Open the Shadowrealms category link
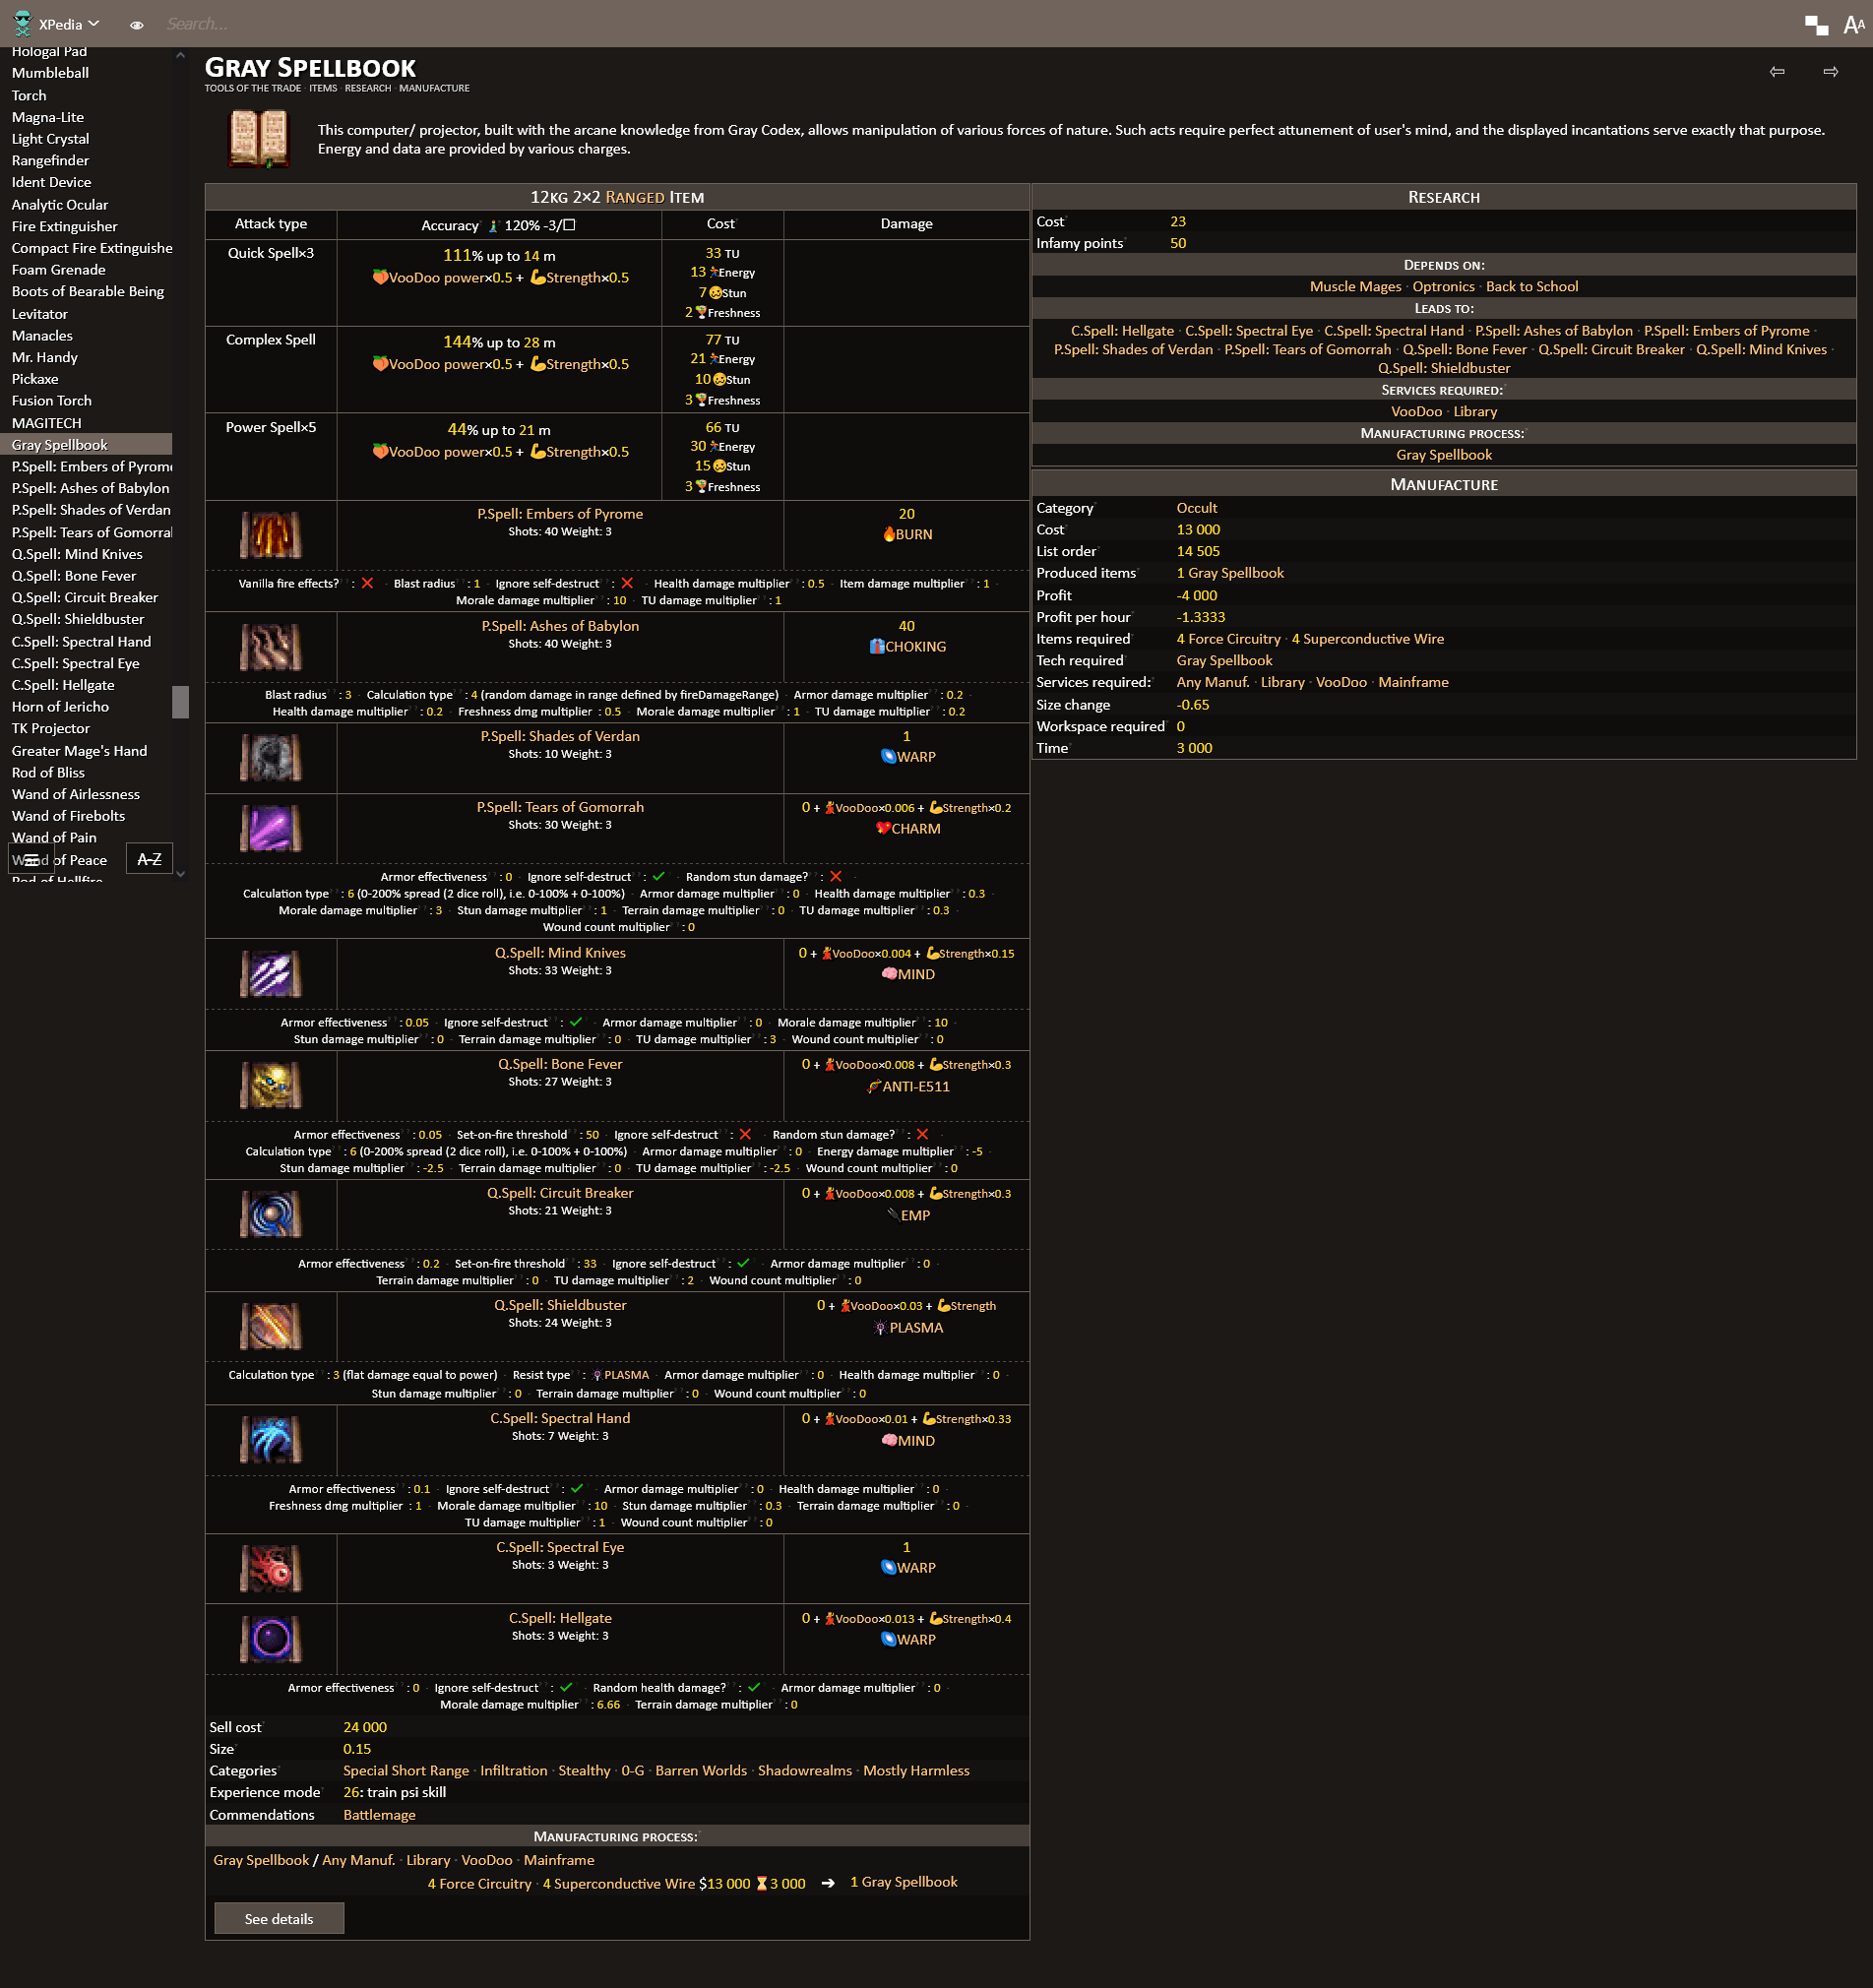The width and height of the screenshot is (1873, 1988). coord(805,1770)
